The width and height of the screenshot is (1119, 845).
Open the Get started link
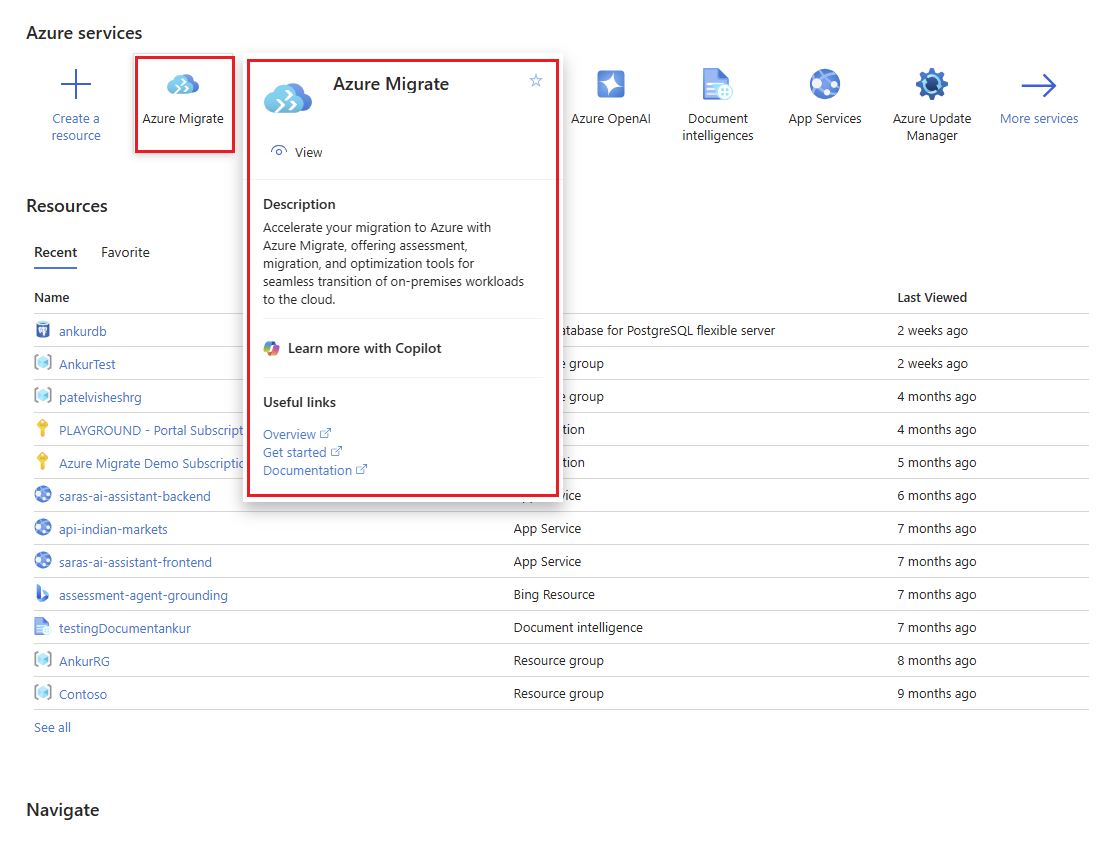click(x=303, y=452)
